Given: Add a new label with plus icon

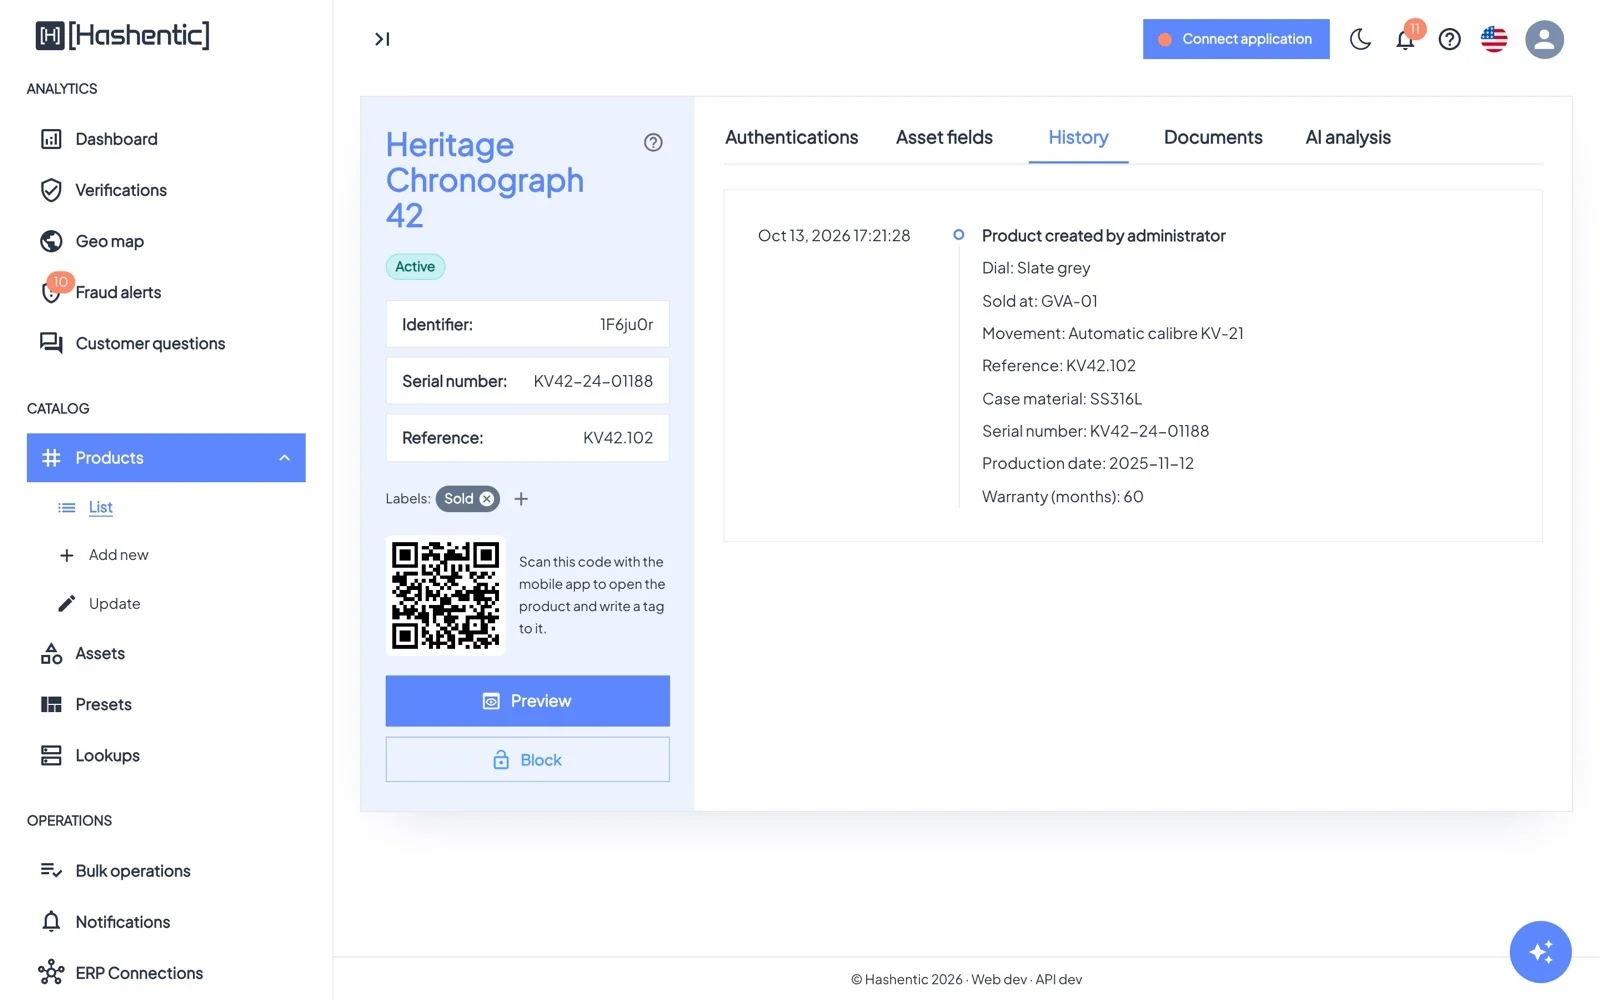Looking at the screenshot, I should (521, 499).
